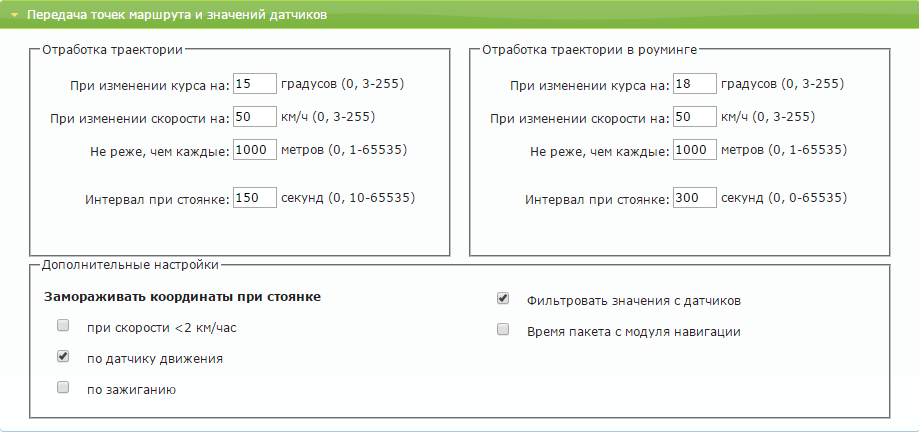Collapse the section using the header arrow icon
919x432 pixels.
click(15, 16)
